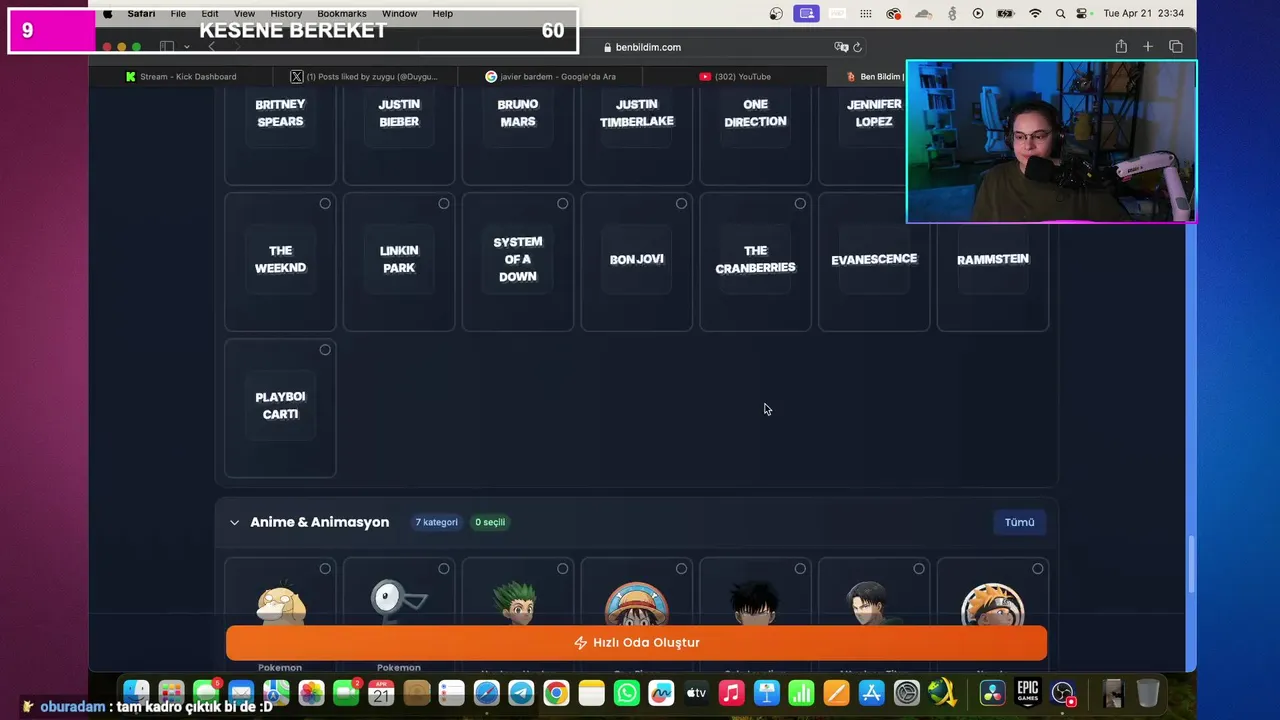
Task: Open Keynote app in the dock
Action: [x=766, y=693]
